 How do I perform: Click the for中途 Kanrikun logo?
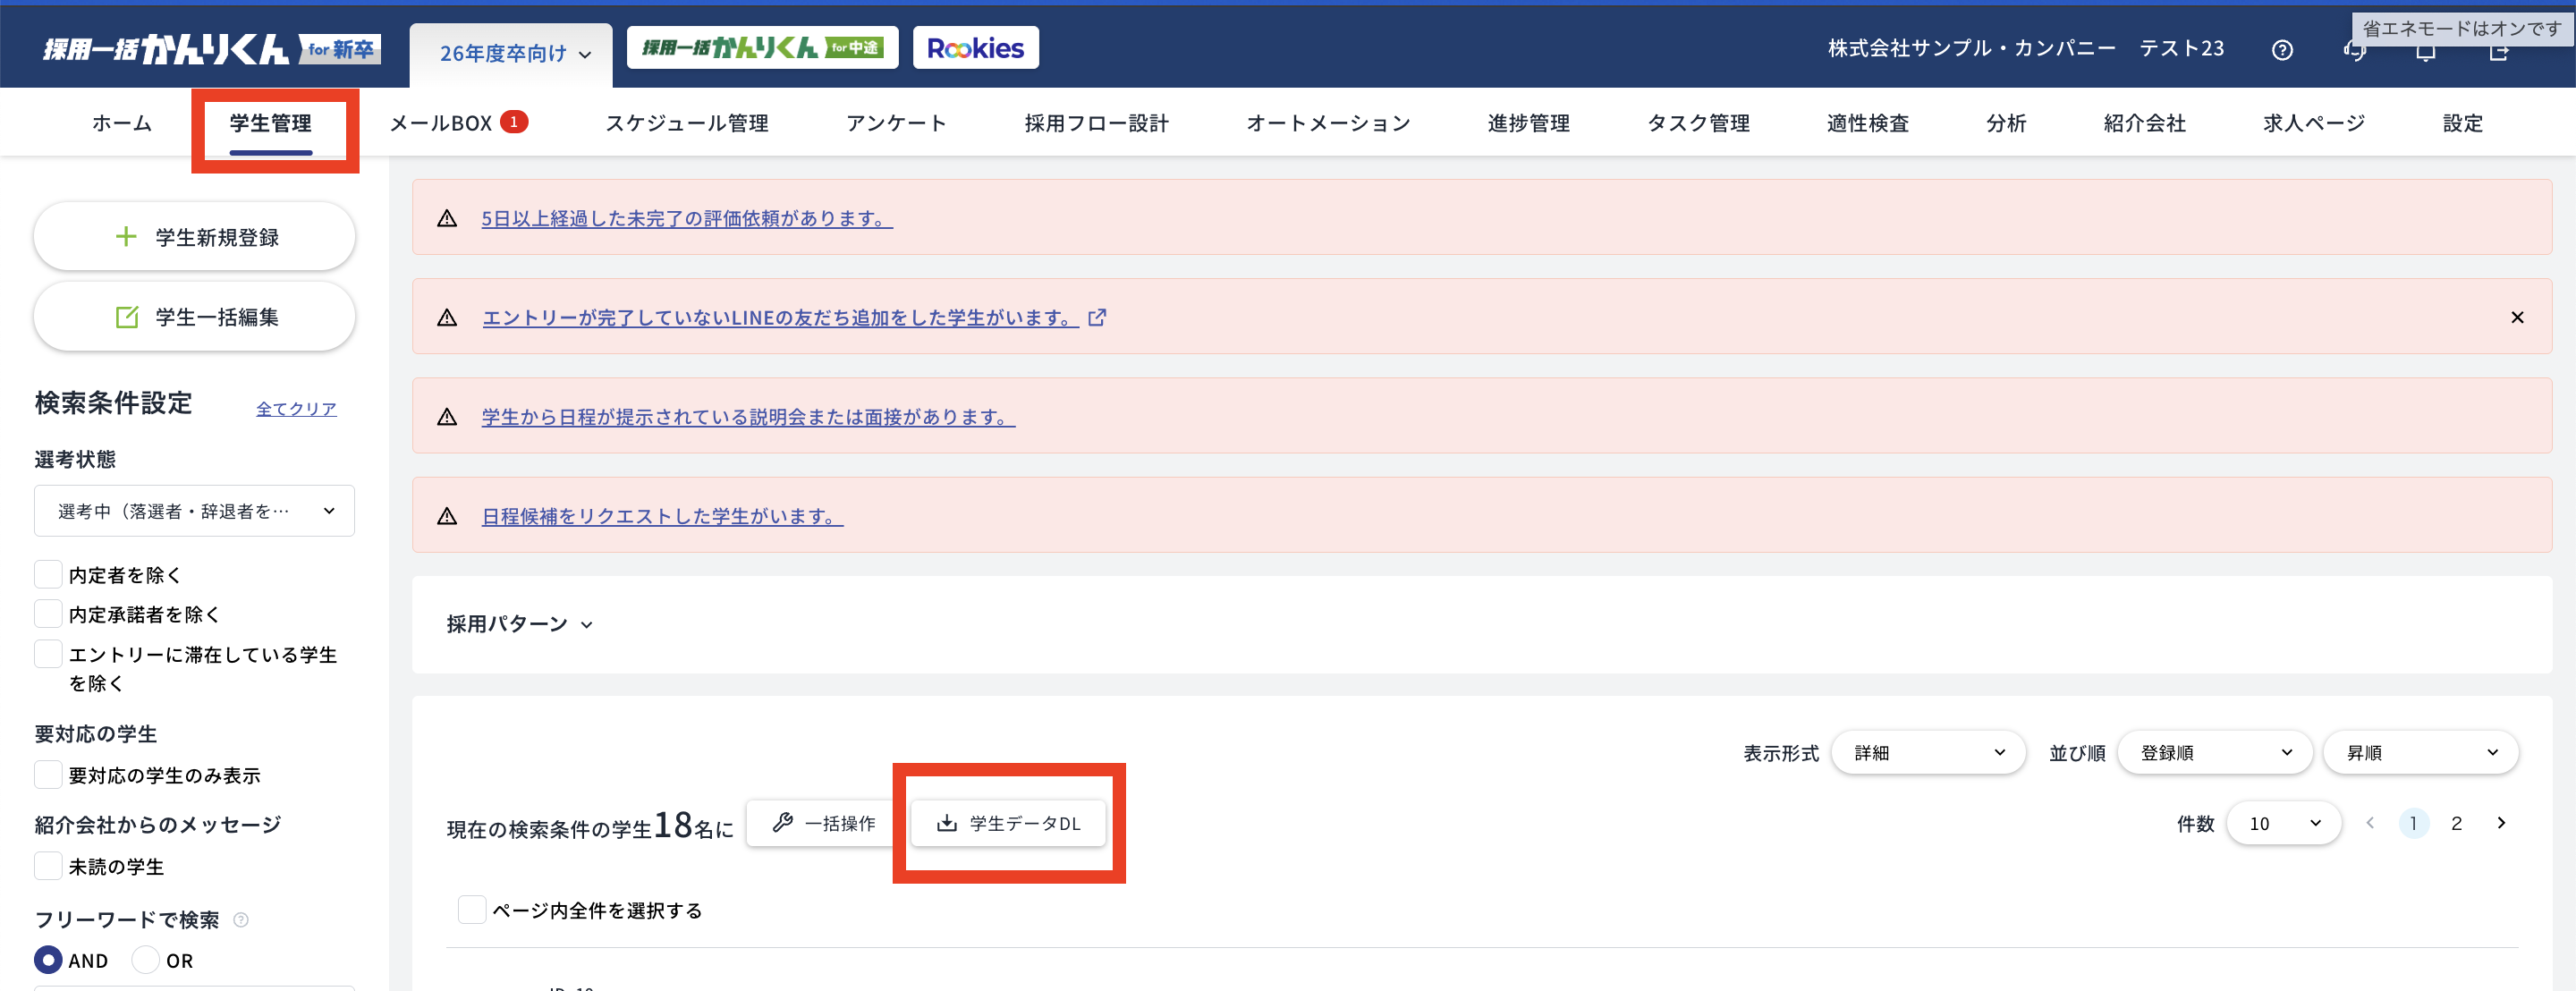pyautogui.click(x=762, y=48)
